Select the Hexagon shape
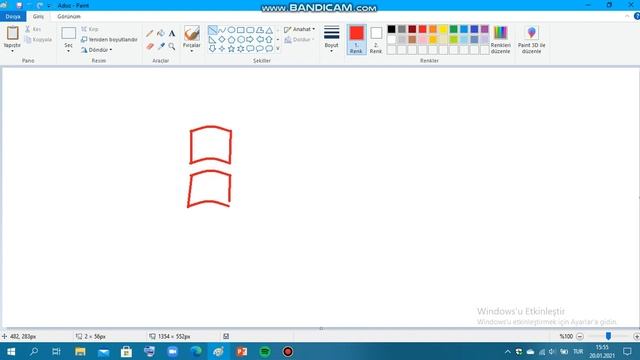 click(240, 40)
